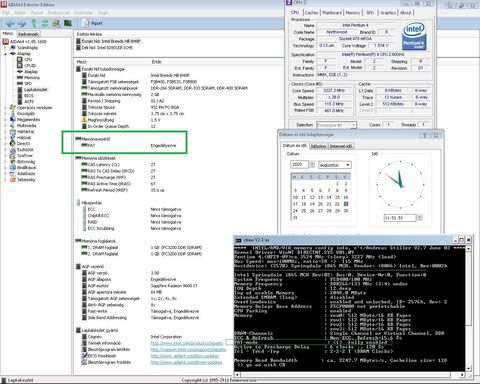Click the time input field under the clock
The image size is (480, 384).
pyautogui.click(x=400, y=218)
